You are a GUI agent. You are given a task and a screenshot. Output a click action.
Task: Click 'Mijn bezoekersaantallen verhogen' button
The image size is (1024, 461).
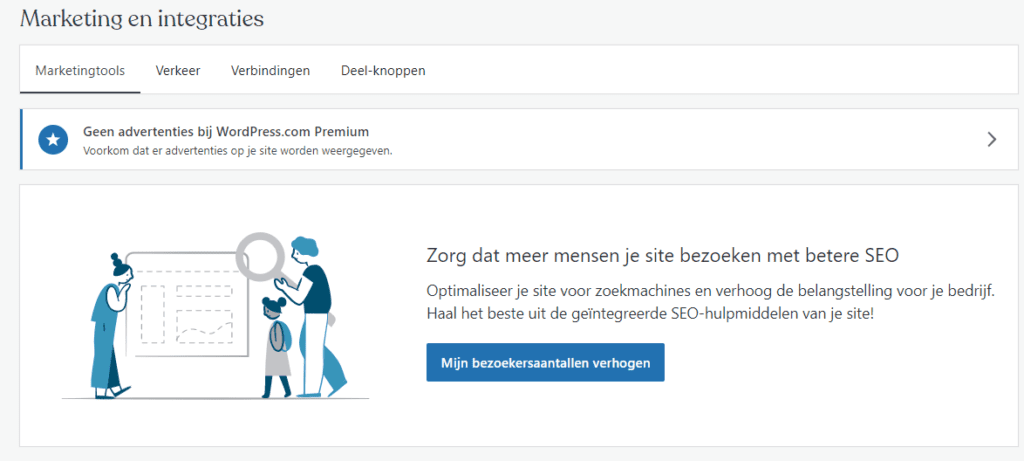[545, 362]
